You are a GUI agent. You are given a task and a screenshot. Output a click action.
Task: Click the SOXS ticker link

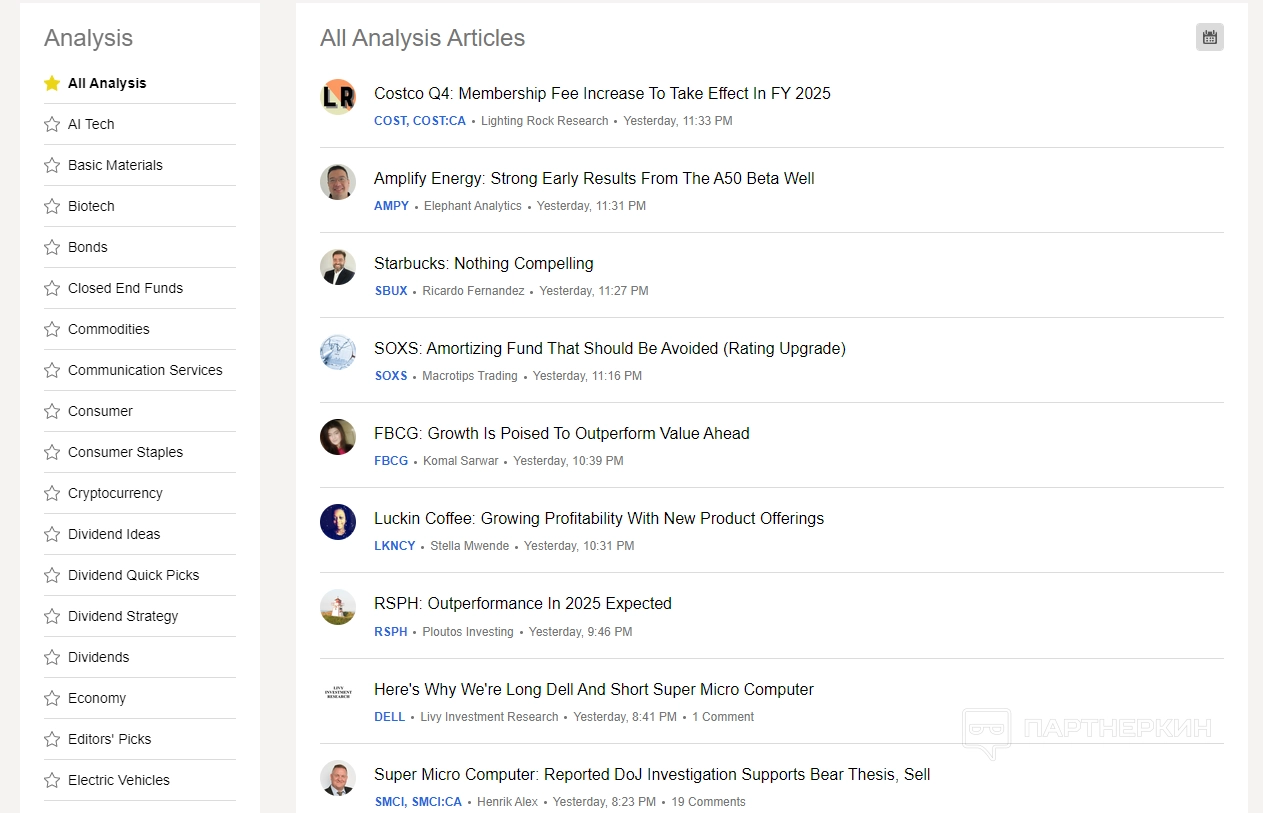click(391, 376)
